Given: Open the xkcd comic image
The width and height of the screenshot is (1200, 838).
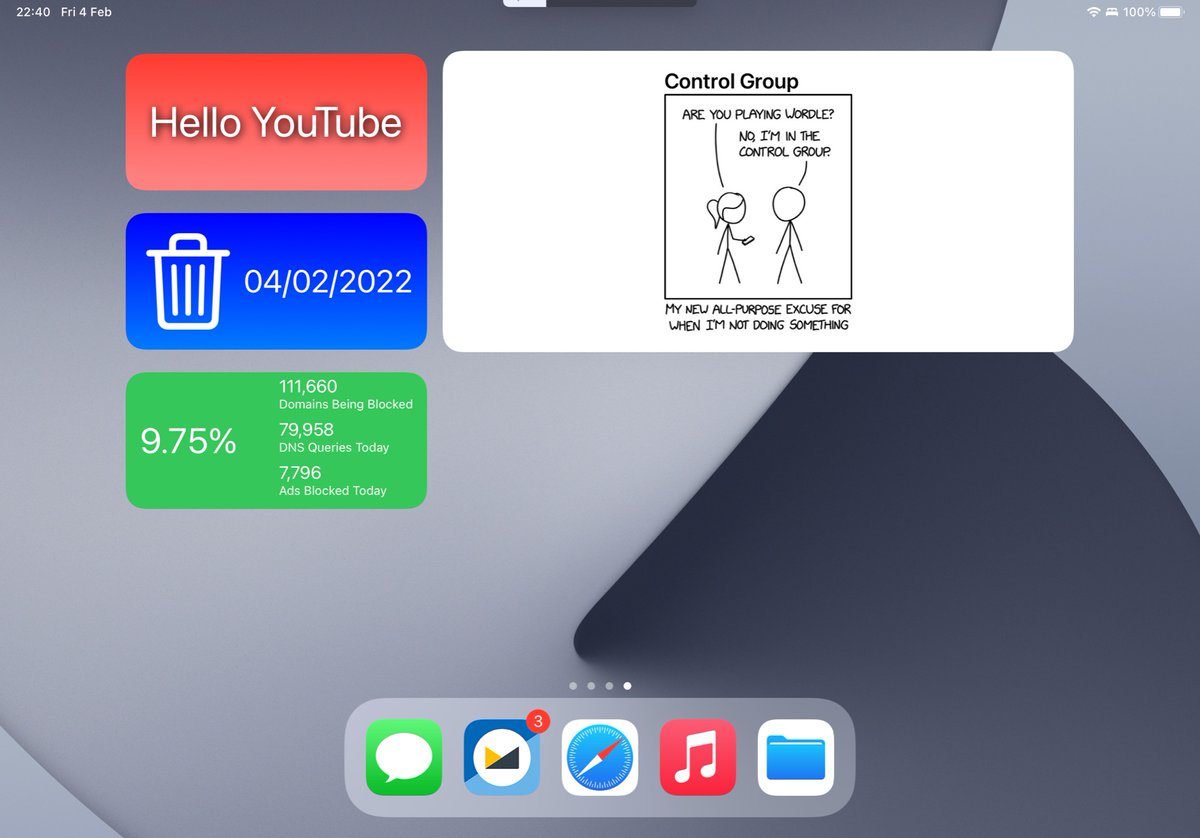Looking at the screenshot, I should coord(758,195).
